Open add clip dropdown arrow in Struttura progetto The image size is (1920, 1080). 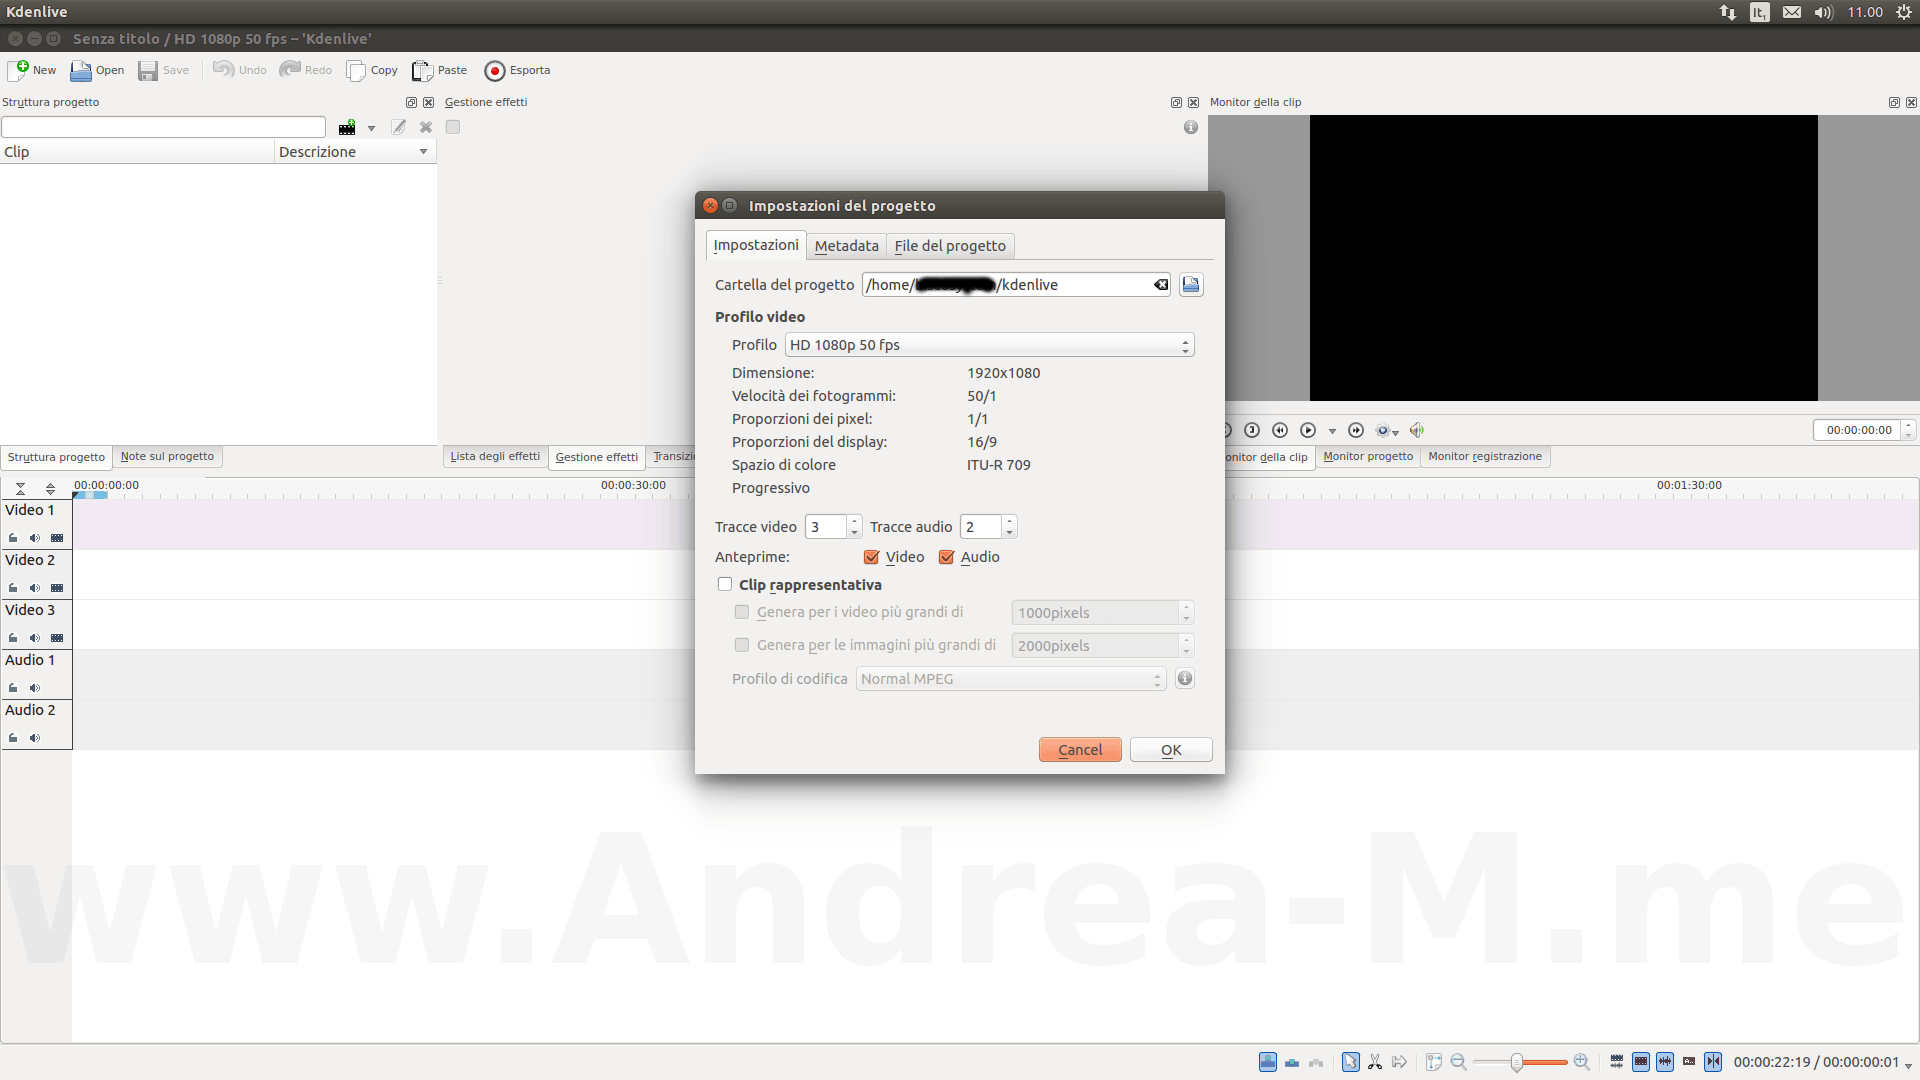click(x=371, y=128)
